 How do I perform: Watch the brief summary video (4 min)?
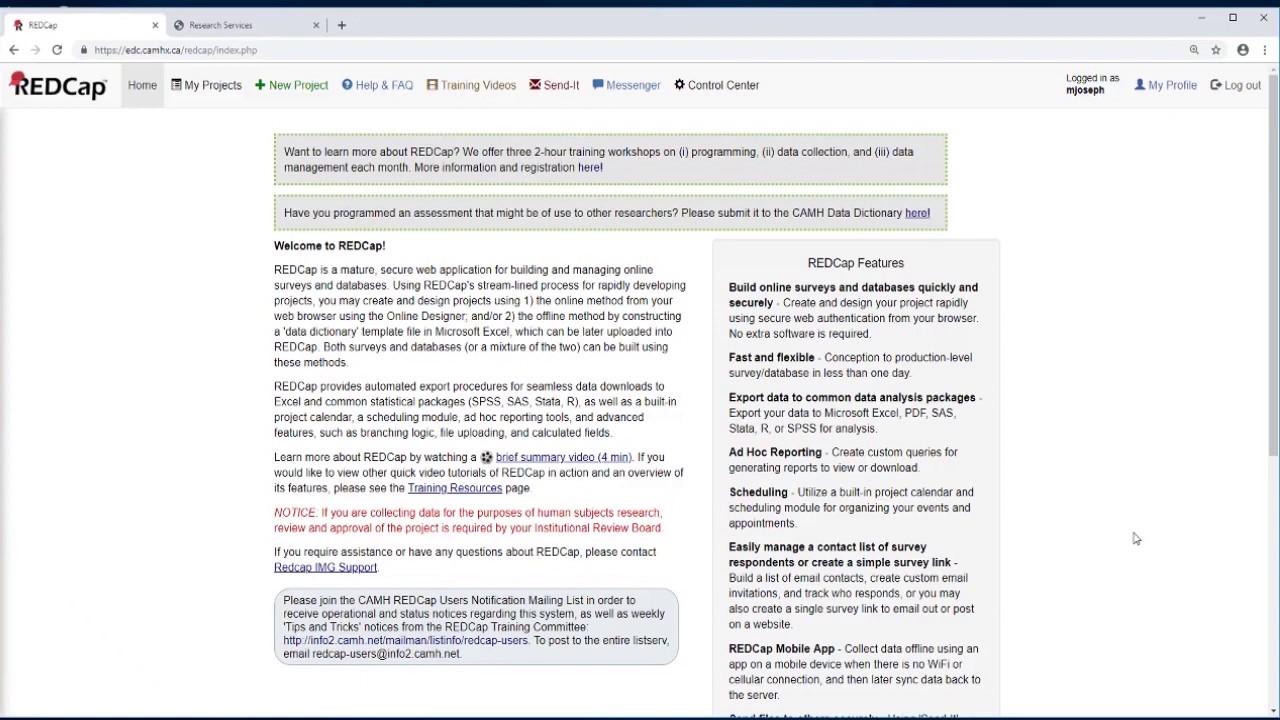pyautogui.click(x=563, y=457)
